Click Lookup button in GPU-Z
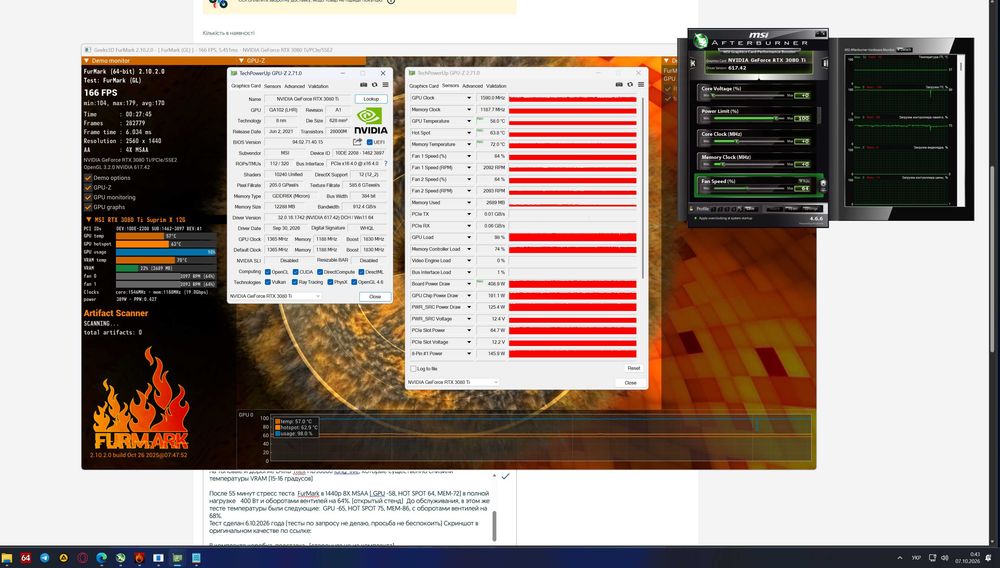This screenshot has height=568, width=1000. tap(371, 99)
